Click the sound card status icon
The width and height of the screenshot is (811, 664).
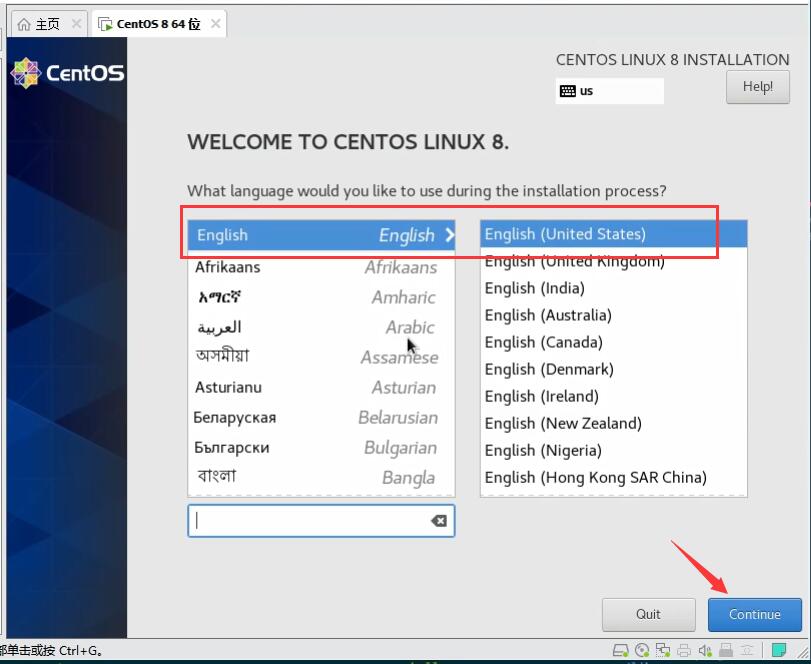pos(705,650)
